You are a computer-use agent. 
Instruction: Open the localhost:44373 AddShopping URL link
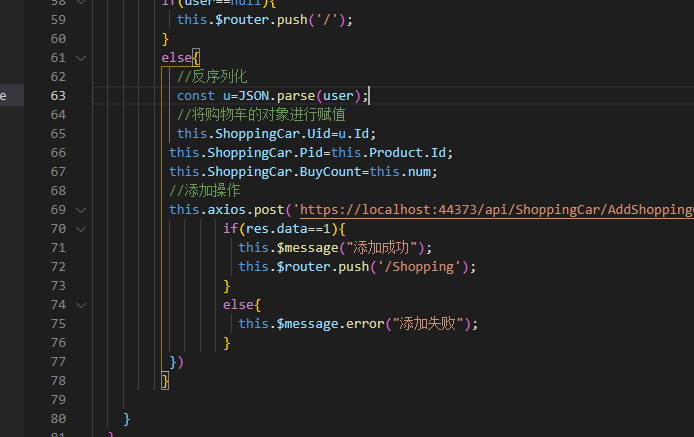tap(497, 209)
